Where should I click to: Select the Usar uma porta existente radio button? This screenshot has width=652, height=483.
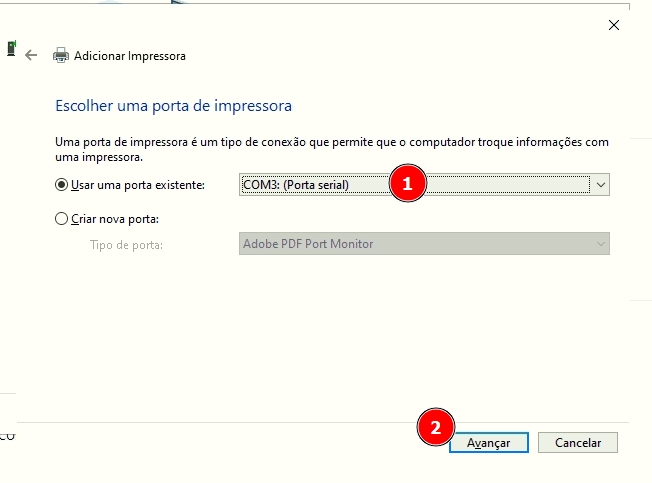(x=62, y=185)
